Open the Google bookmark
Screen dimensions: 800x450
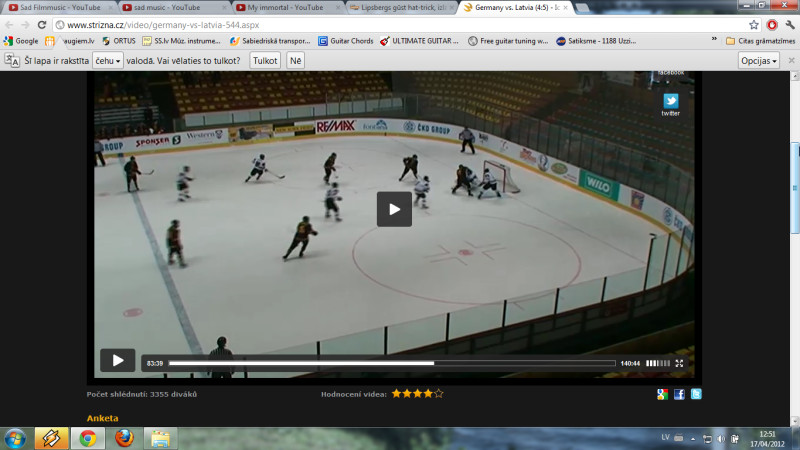pos(21,41)
